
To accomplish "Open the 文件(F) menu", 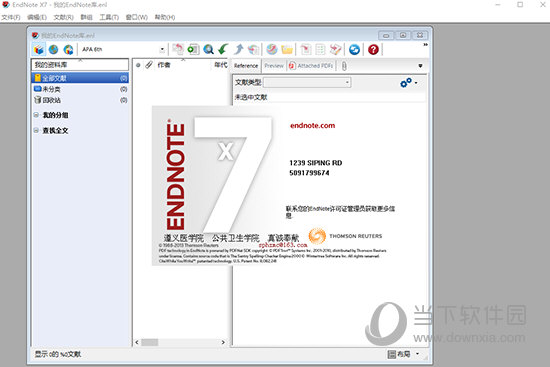I will (11, 17).
